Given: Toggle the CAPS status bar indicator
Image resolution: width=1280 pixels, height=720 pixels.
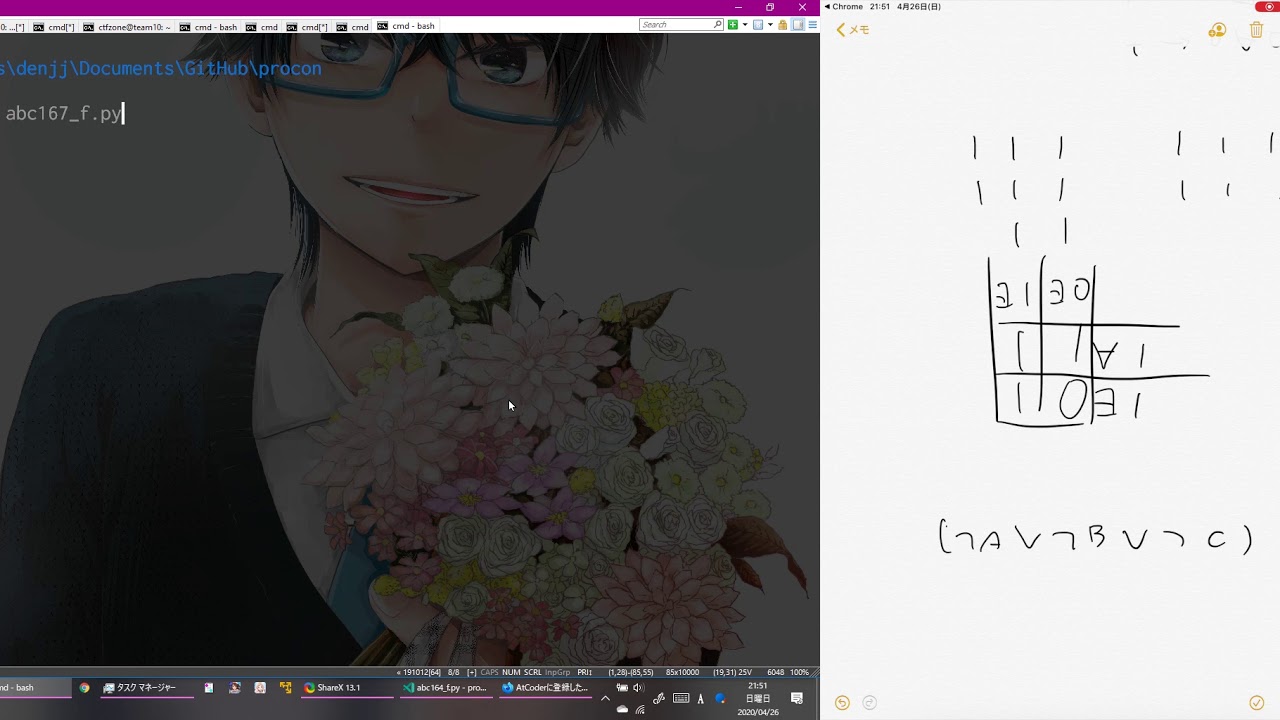Looking at the screenshot, I should (x=489, y=672).
